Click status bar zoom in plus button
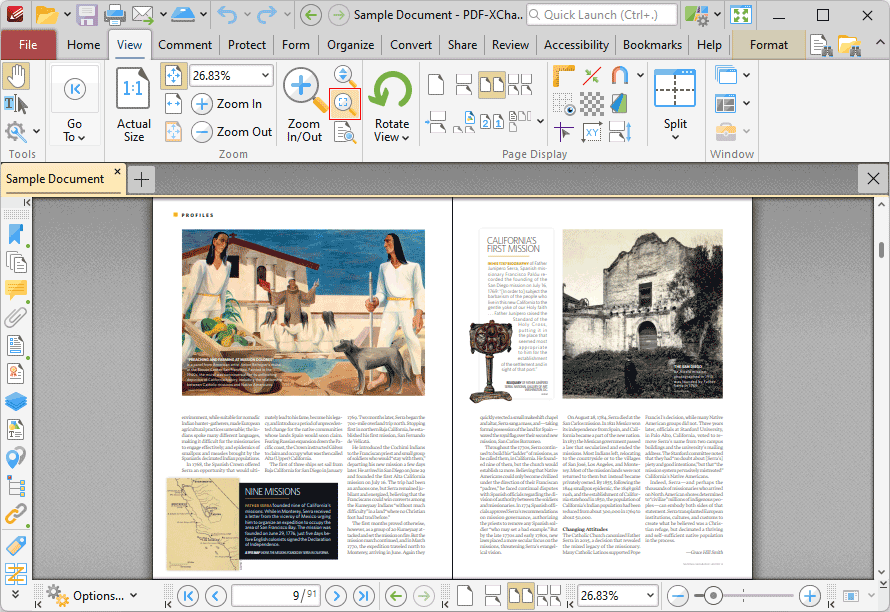890x612 pixels. point(810,596)
